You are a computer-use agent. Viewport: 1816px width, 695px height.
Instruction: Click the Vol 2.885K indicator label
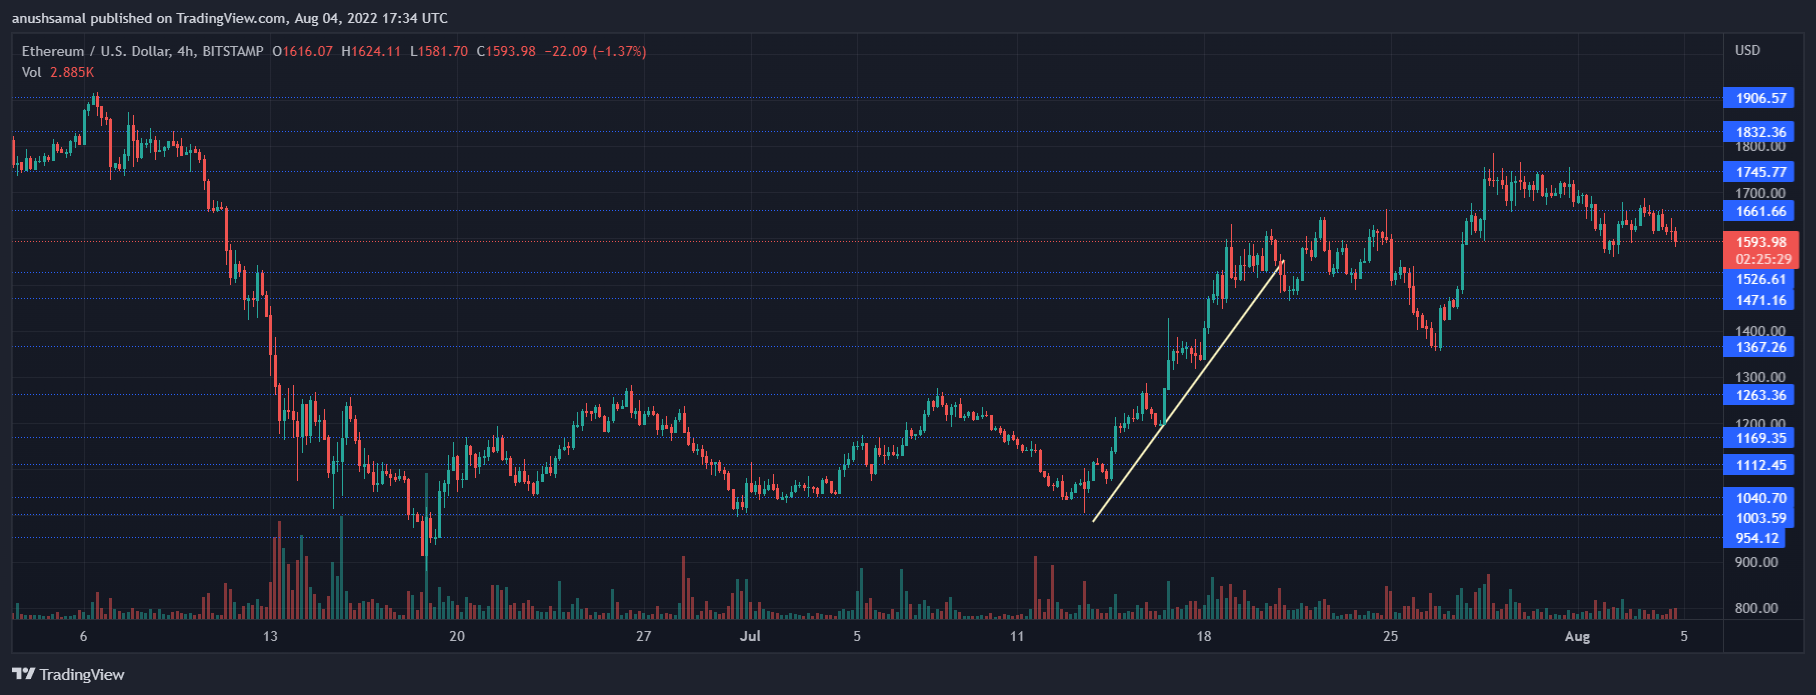[58, 72]
